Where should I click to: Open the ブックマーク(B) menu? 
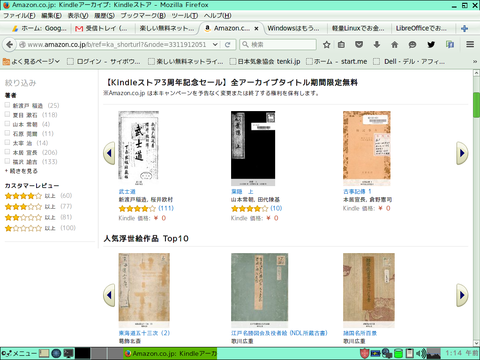click(143, 16)
